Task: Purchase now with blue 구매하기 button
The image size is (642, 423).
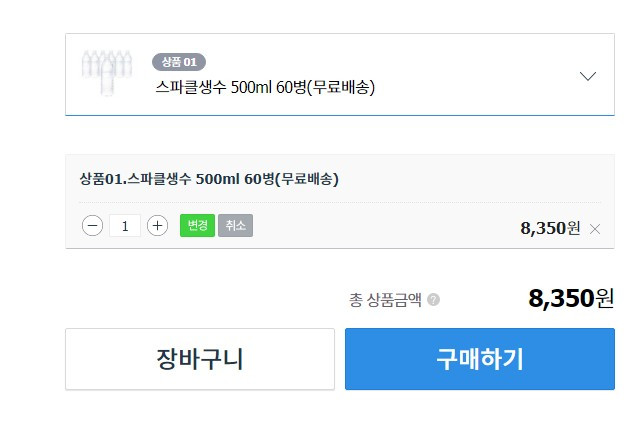Action: click(x=480, y=359)
